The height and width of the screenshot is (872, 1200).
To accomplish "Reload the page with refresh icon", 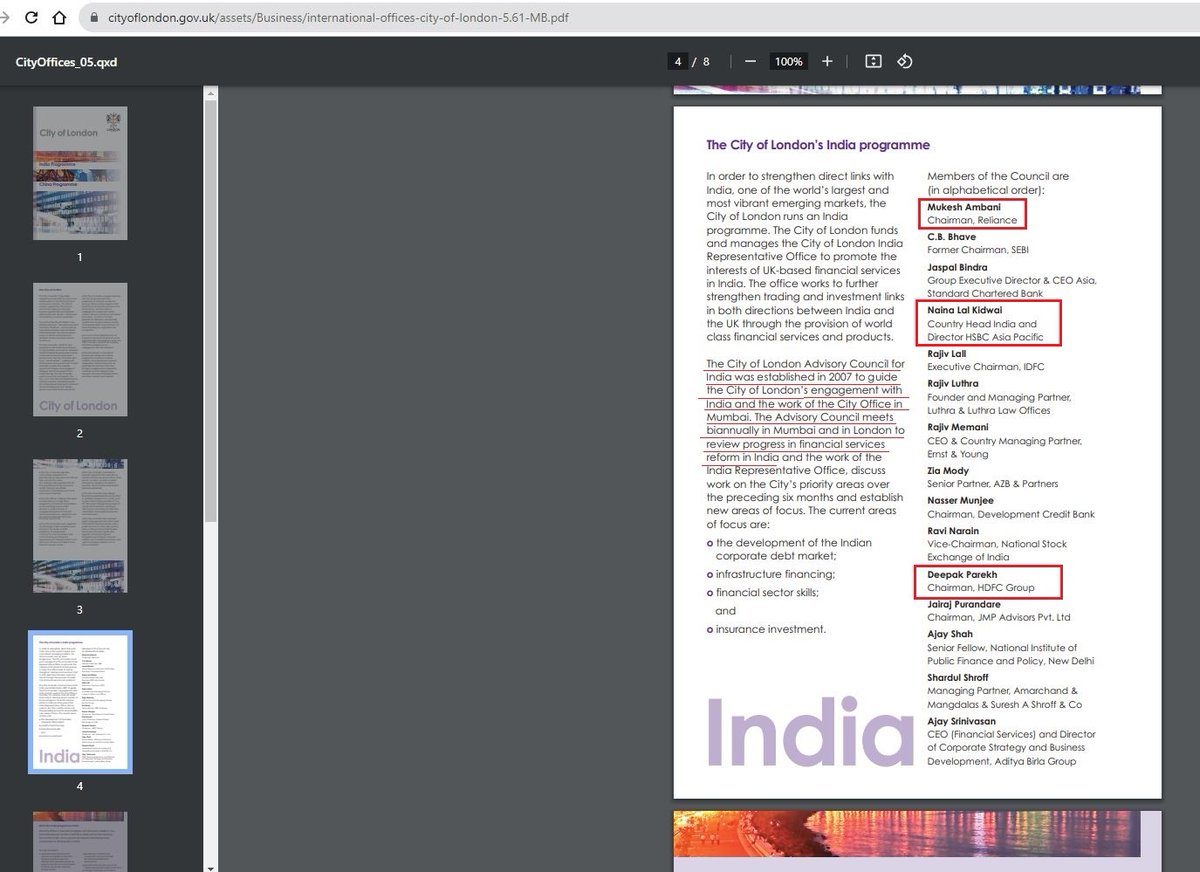I will point(33,18).
